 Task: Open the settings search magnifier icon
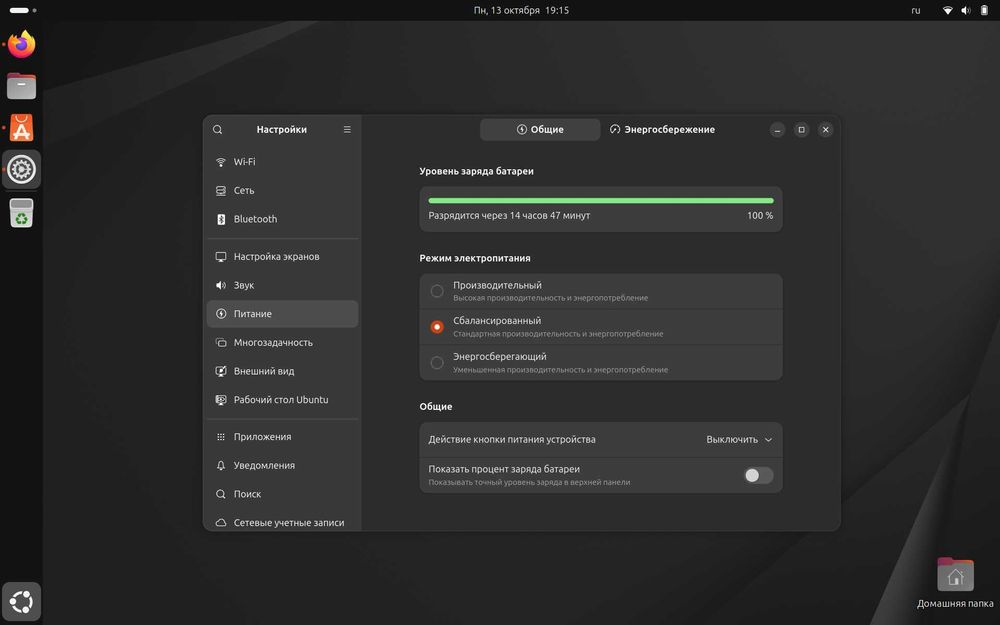click(x=217, y=129)
